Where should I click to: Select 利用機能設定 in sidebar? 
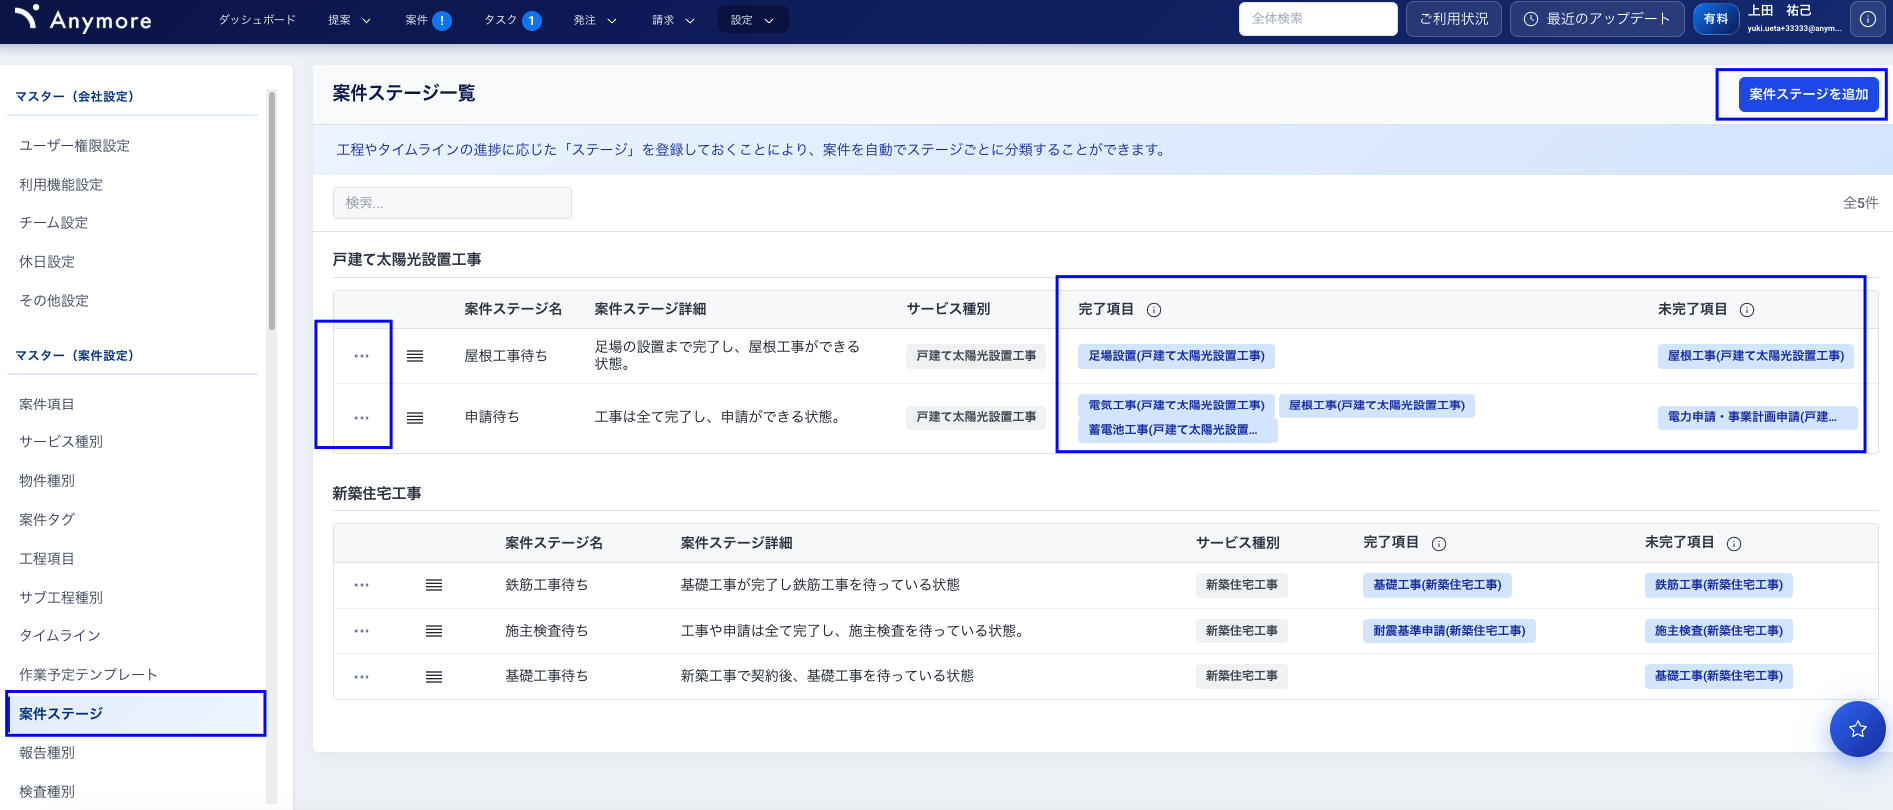[x=61, y=185]
